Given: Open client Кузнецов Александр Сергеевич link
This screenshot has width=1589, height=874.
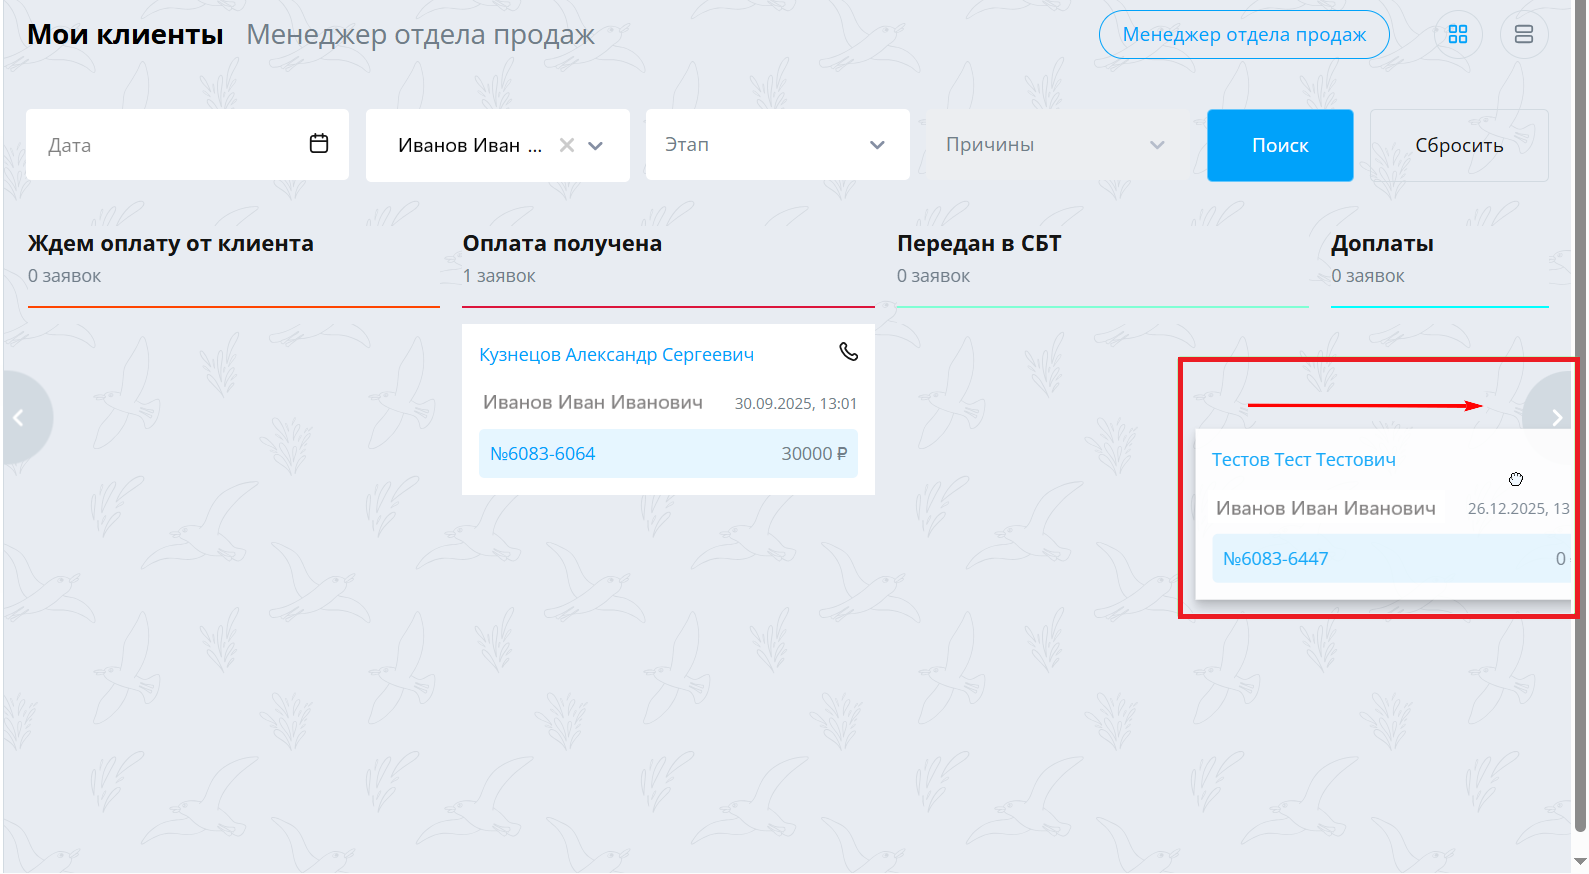Looking at the screenshot, I should tap(616, 355).
